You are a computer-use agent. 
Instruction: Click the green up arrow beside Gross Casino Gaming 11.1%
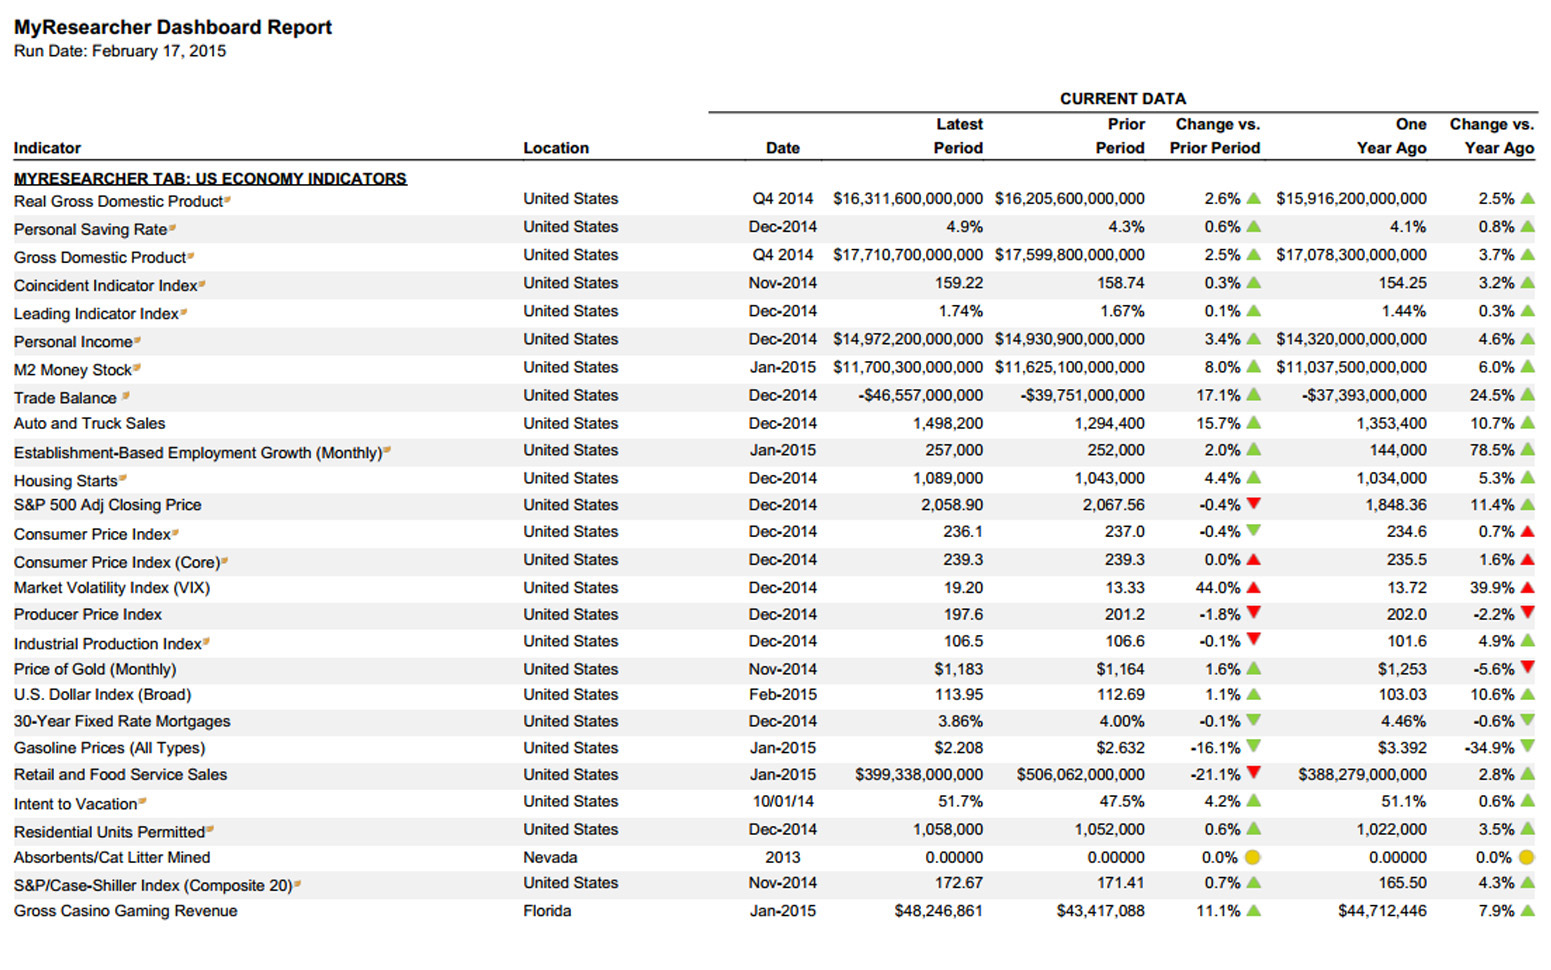1254,911
